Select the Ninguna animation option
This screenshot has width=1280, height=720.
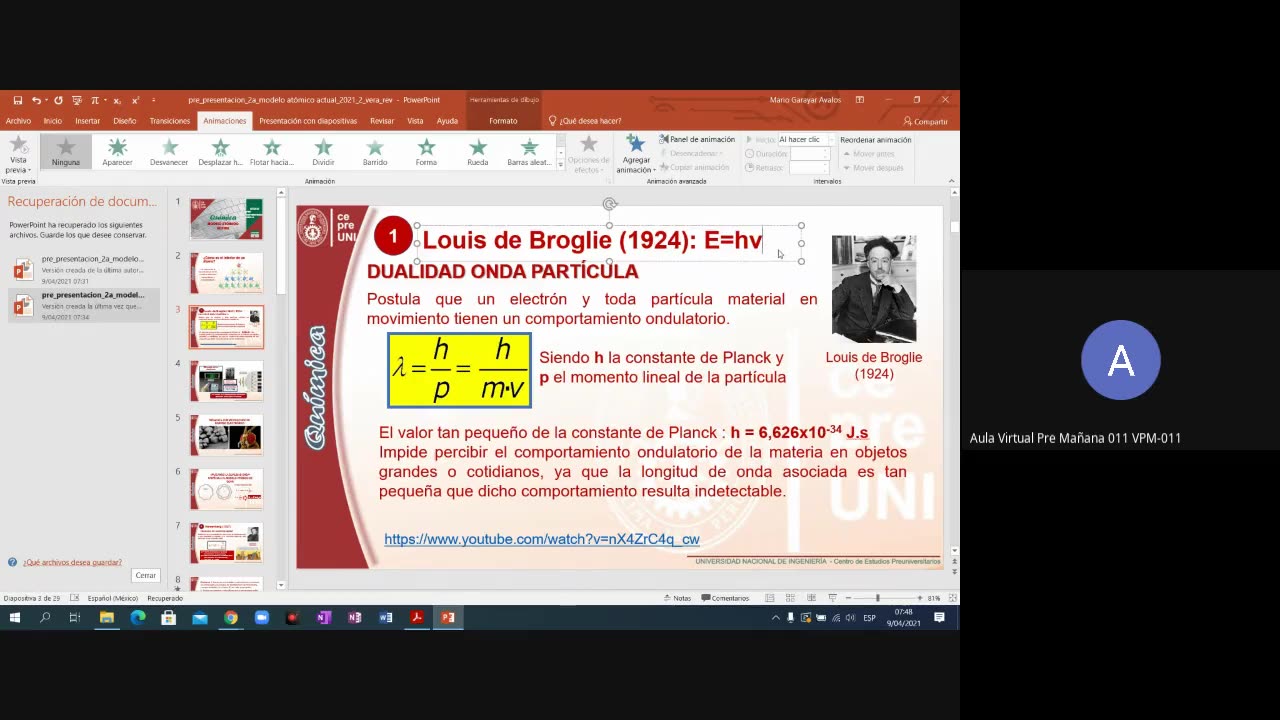(66, 152)
